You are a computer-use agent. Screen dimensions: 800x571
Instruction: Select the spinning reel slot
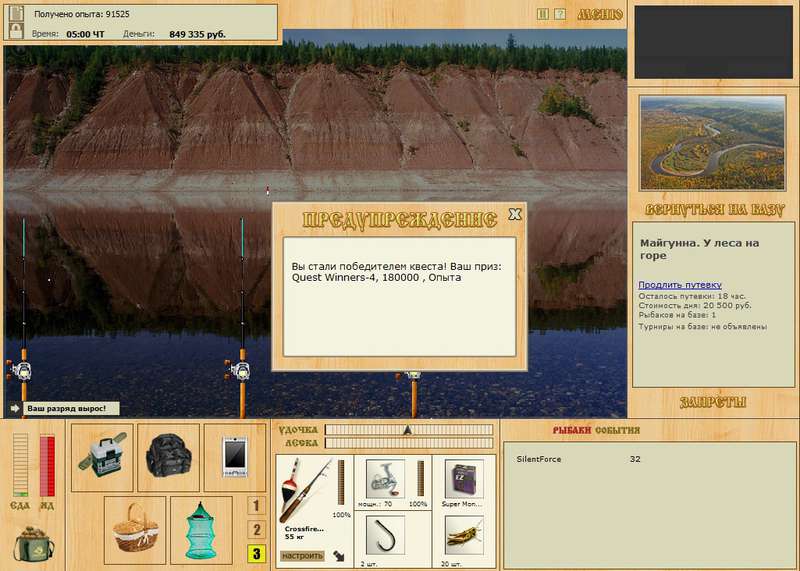pyautogui.click(x=385, y=479)
